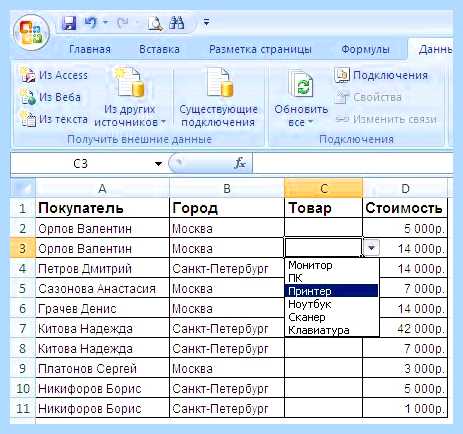Image resolution: width=463 pixels, height=434 pixels.
Task: Click the cell with 5 000р. in row 2
Action: tap(405, 228)
